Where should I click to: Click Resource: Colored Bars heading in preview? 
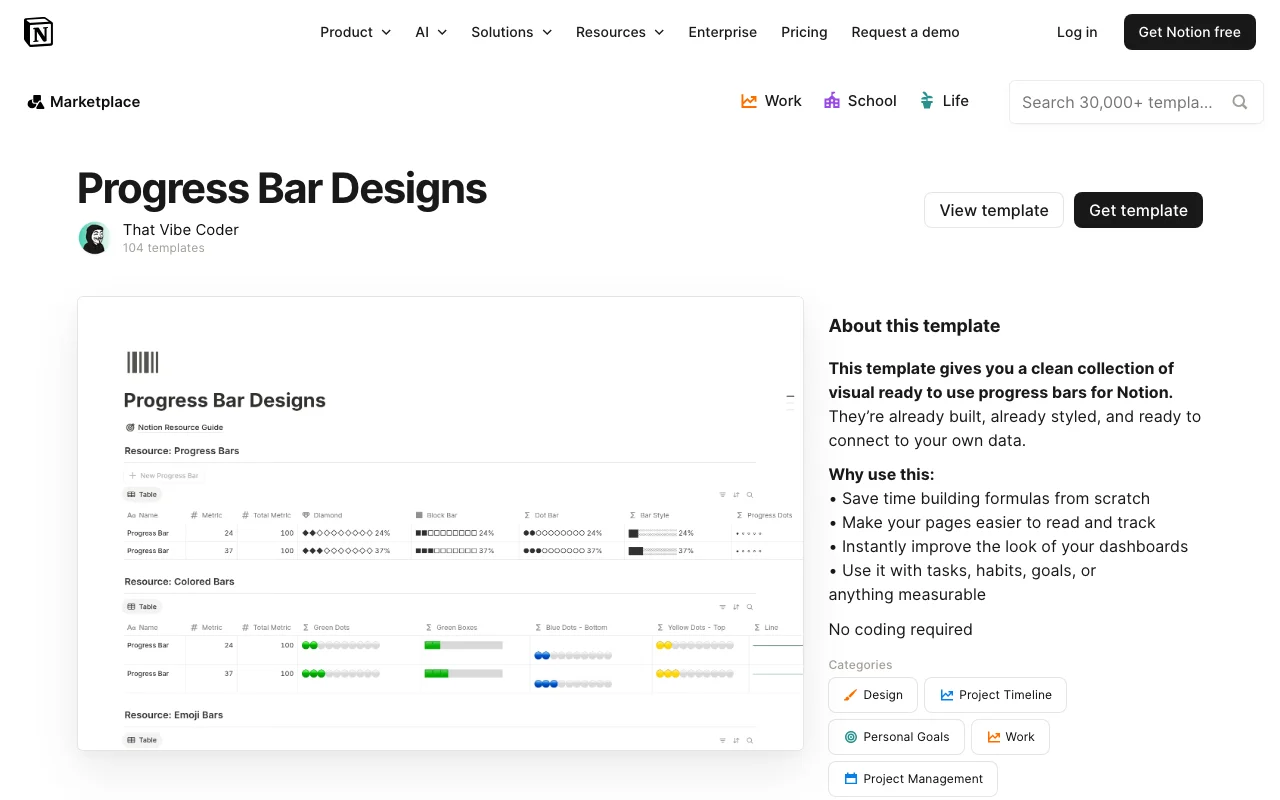pos(179,581)
